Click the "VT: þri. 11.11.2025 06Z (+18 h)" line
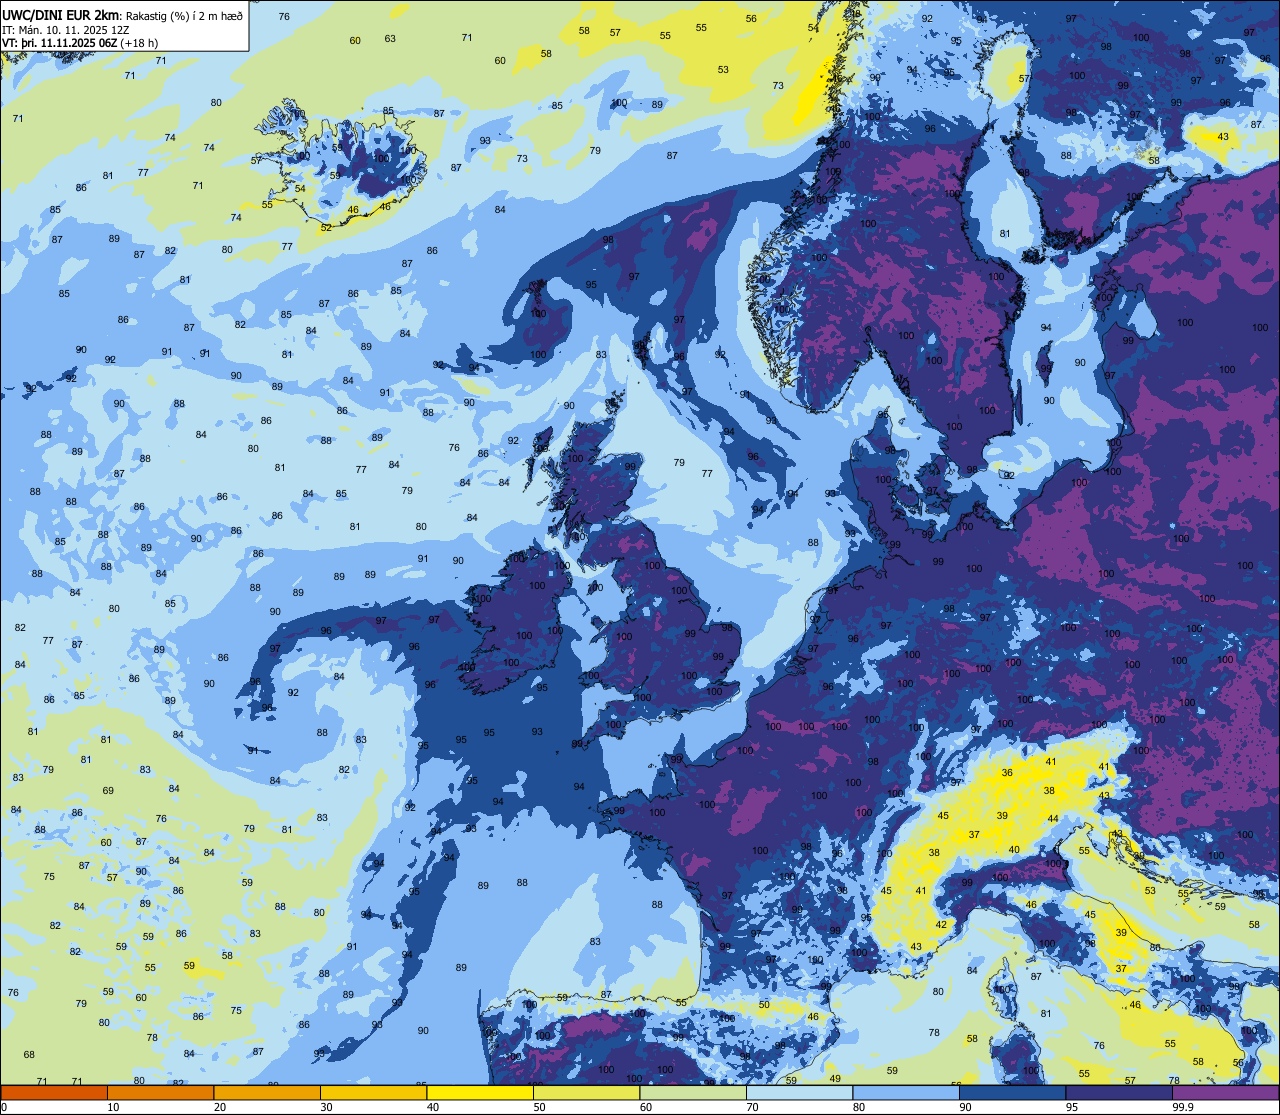 pyautogui.click(x=81, y=43)
